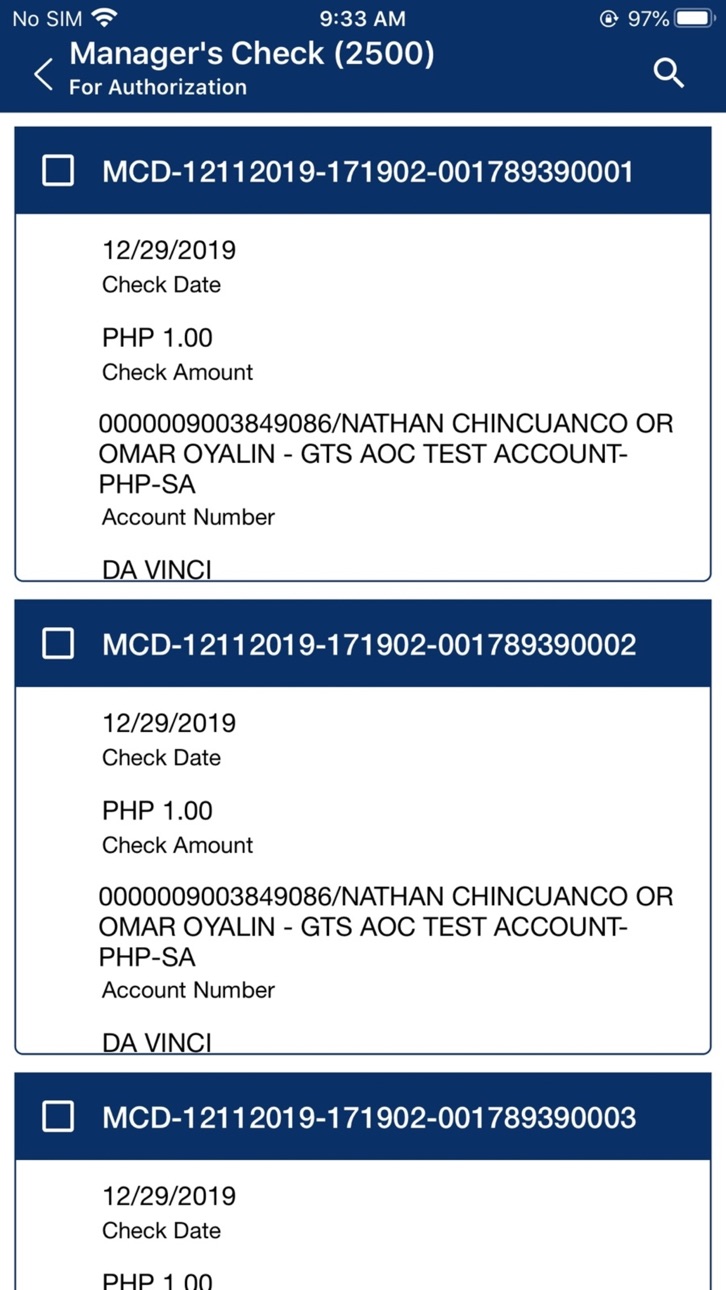Tap the 12/29/2019 date in the third card
Viewport: 726px width, 1290px height.
coord(169,1196)
